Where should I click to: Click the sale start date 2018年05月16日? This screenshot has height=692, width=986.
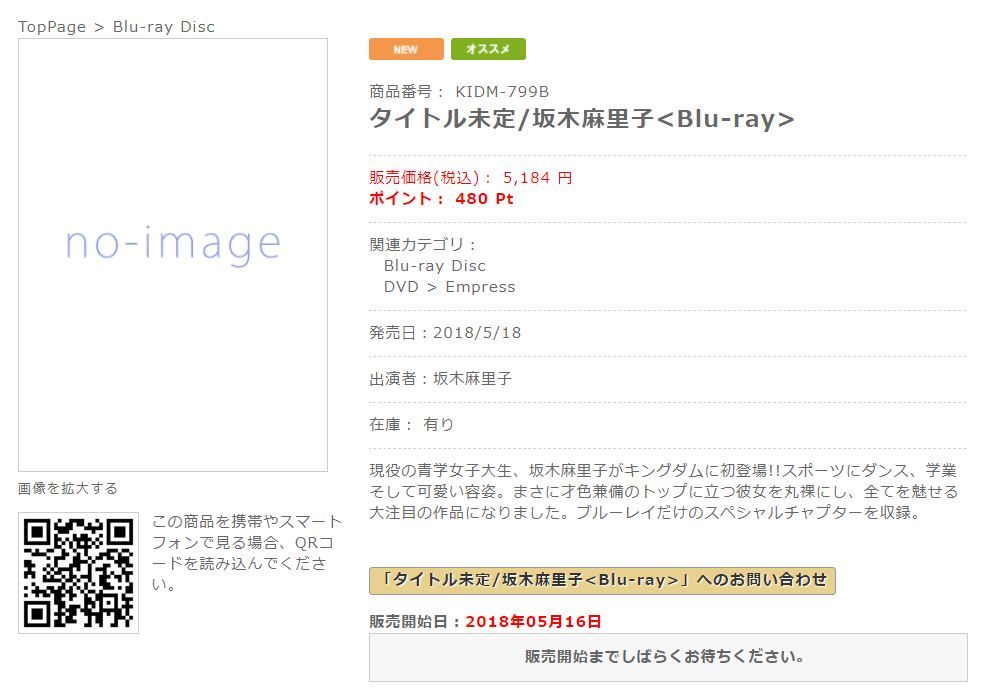pyautogui.click(x=533, y=622)
